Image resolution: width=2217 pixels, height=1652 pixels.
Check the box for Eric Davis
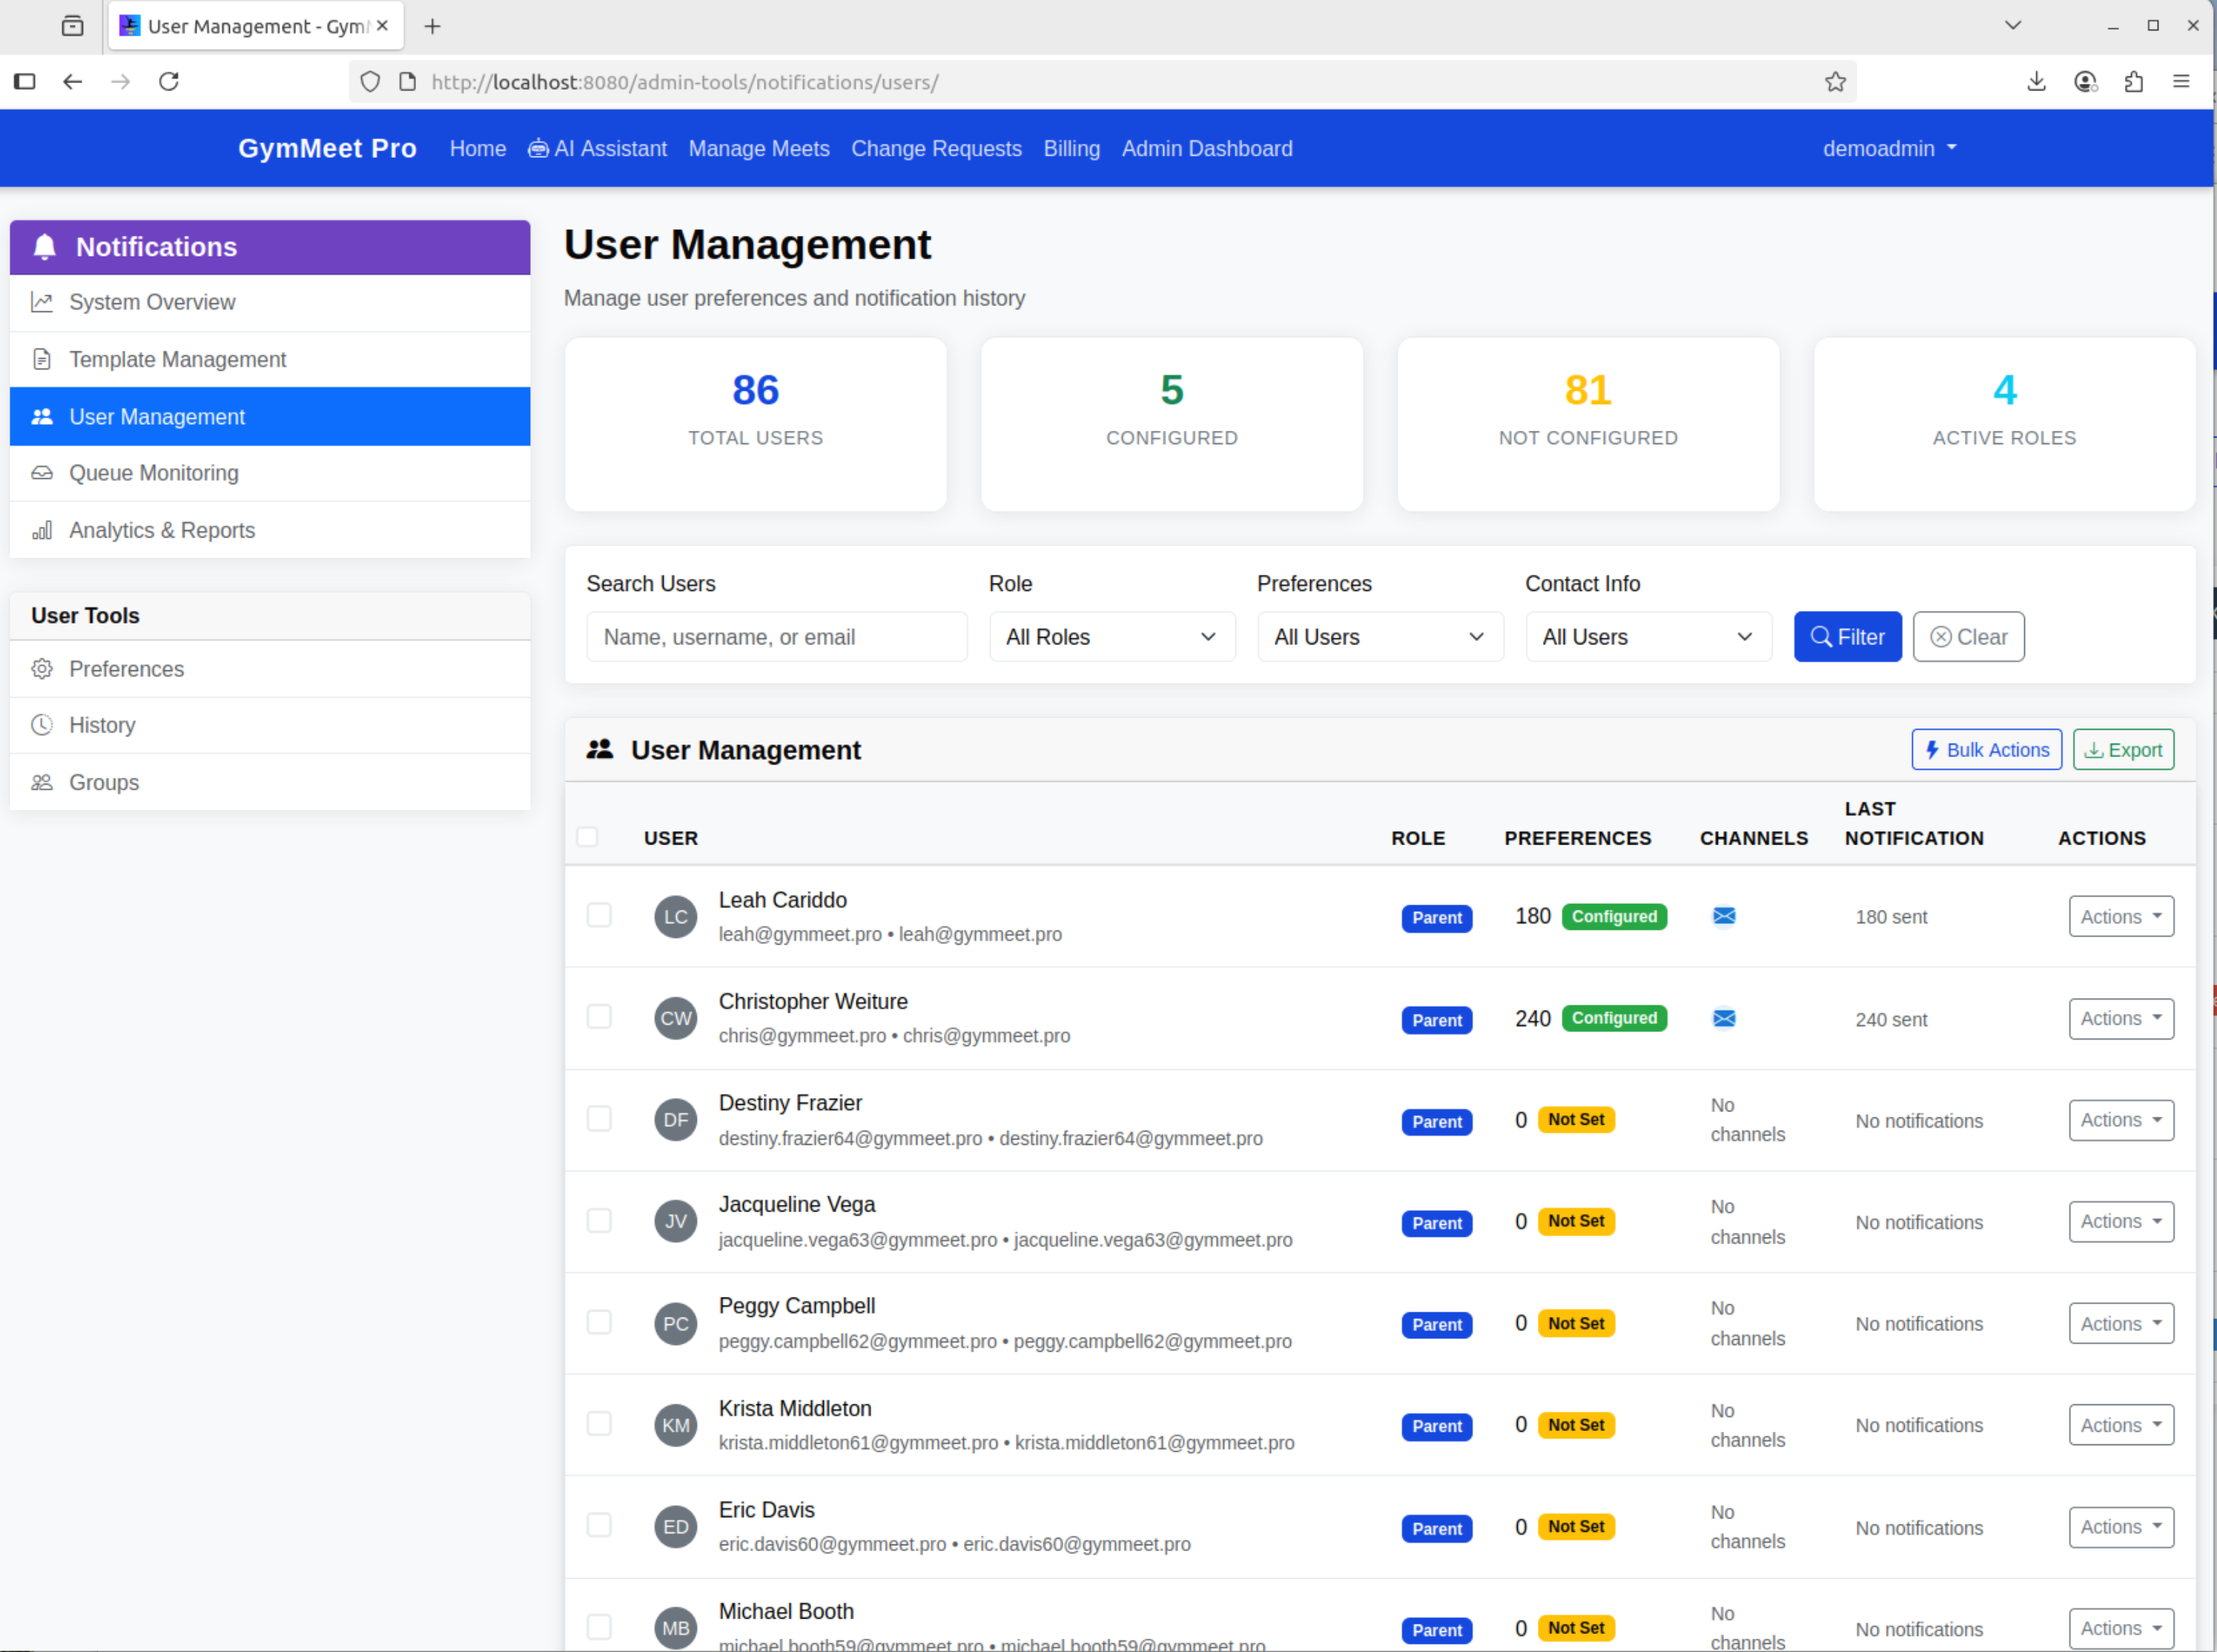tap(599, 1526)
